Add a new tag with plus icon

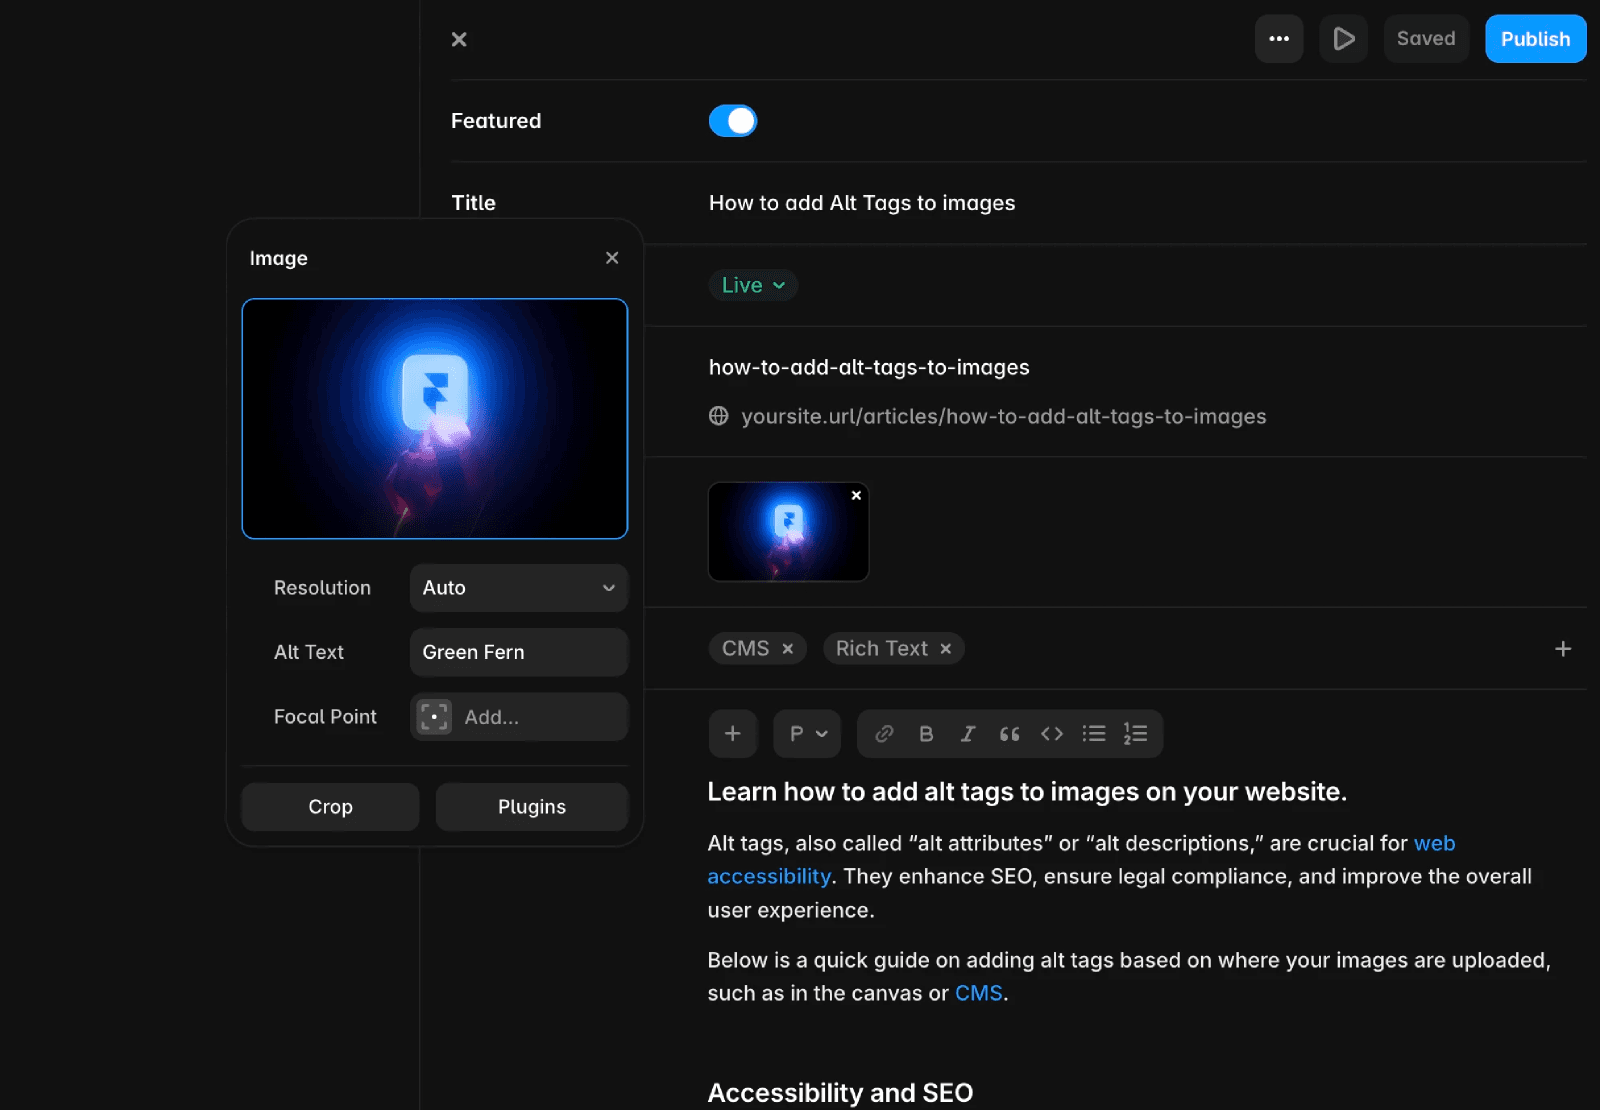click(1563, 649)
